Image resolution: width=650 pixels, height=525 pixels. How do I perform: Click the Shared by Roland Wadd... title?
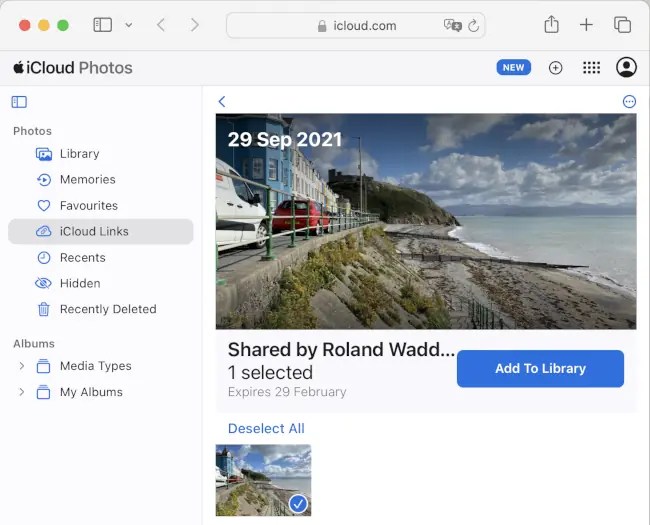(x=341, y=350)
